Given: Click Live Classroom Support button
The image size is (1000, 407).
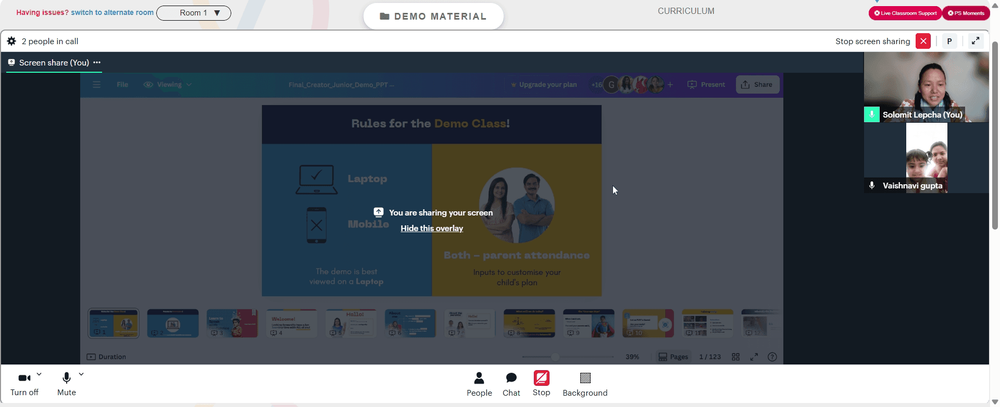Looking at the screenshot, I should point(905,13).
